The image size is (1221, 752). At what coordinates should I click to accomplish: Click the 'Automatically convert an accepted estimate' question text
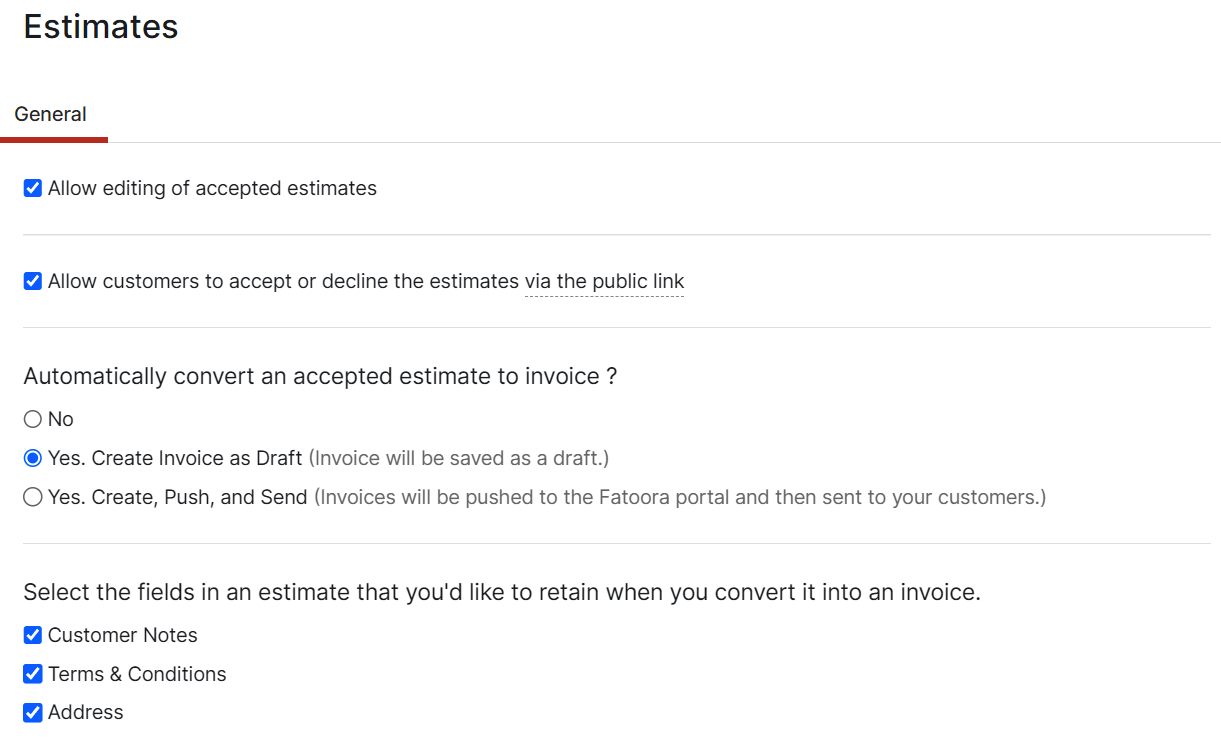pyautogui.click(x=320, y=377)
